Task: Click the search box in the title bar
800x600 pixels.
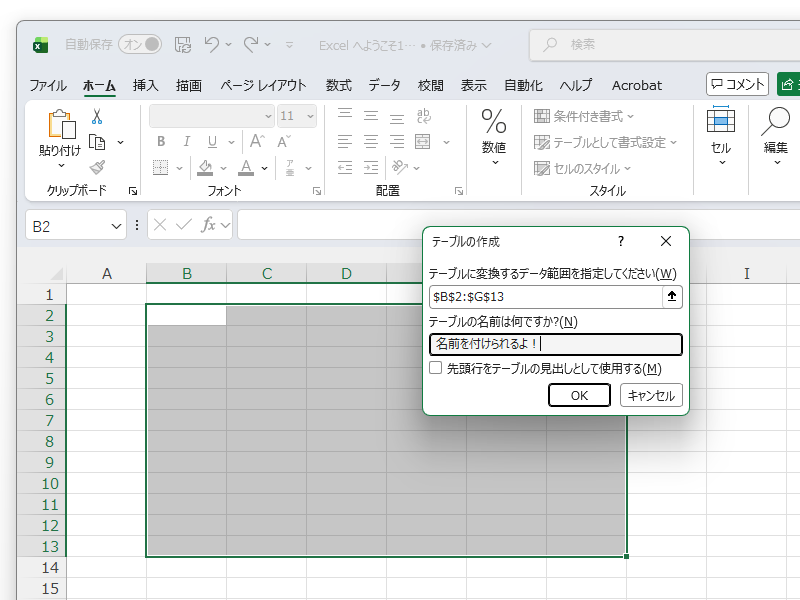Action: click(665, 45)
